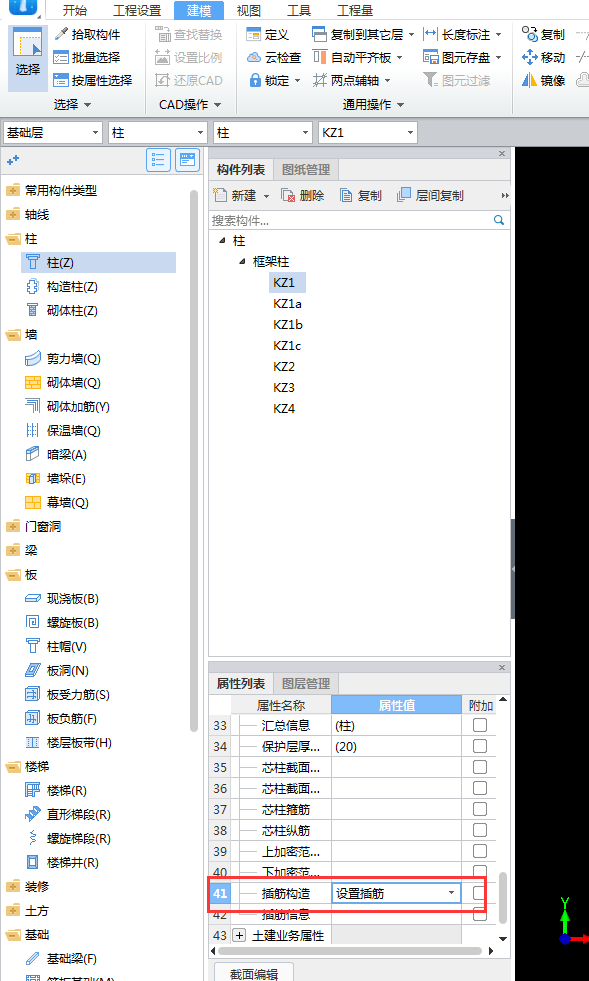Click 复制 in component list toolbar
Viewport: 589px width, 981px height.
(361, 196)
